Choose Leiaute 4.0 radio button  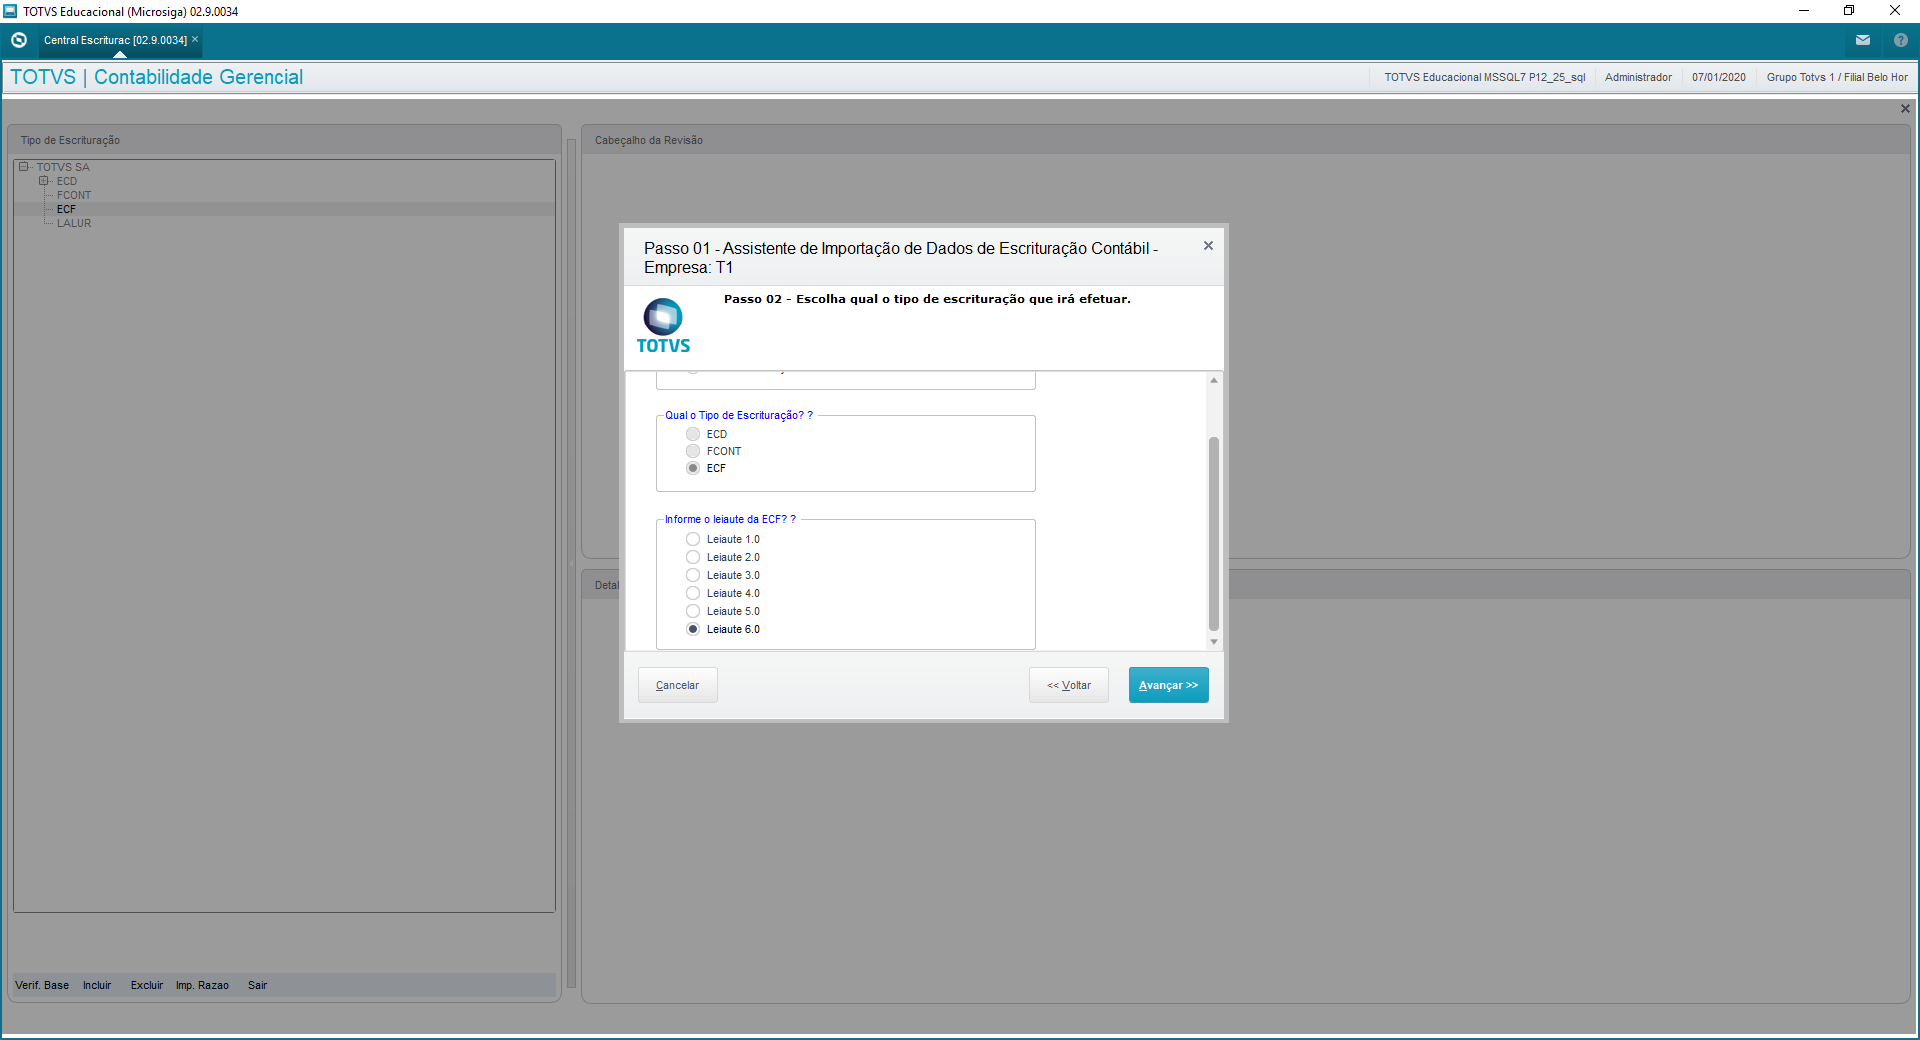[x=693, y=593]
